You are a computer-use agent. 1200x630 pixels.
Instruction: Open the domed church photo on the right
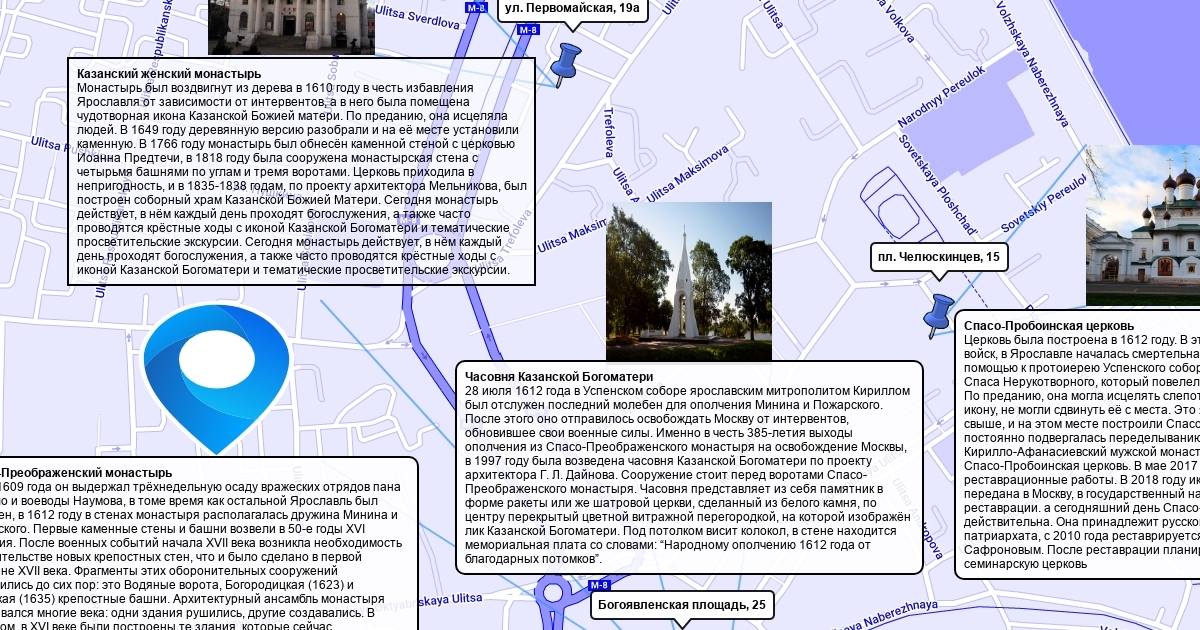1142,225
